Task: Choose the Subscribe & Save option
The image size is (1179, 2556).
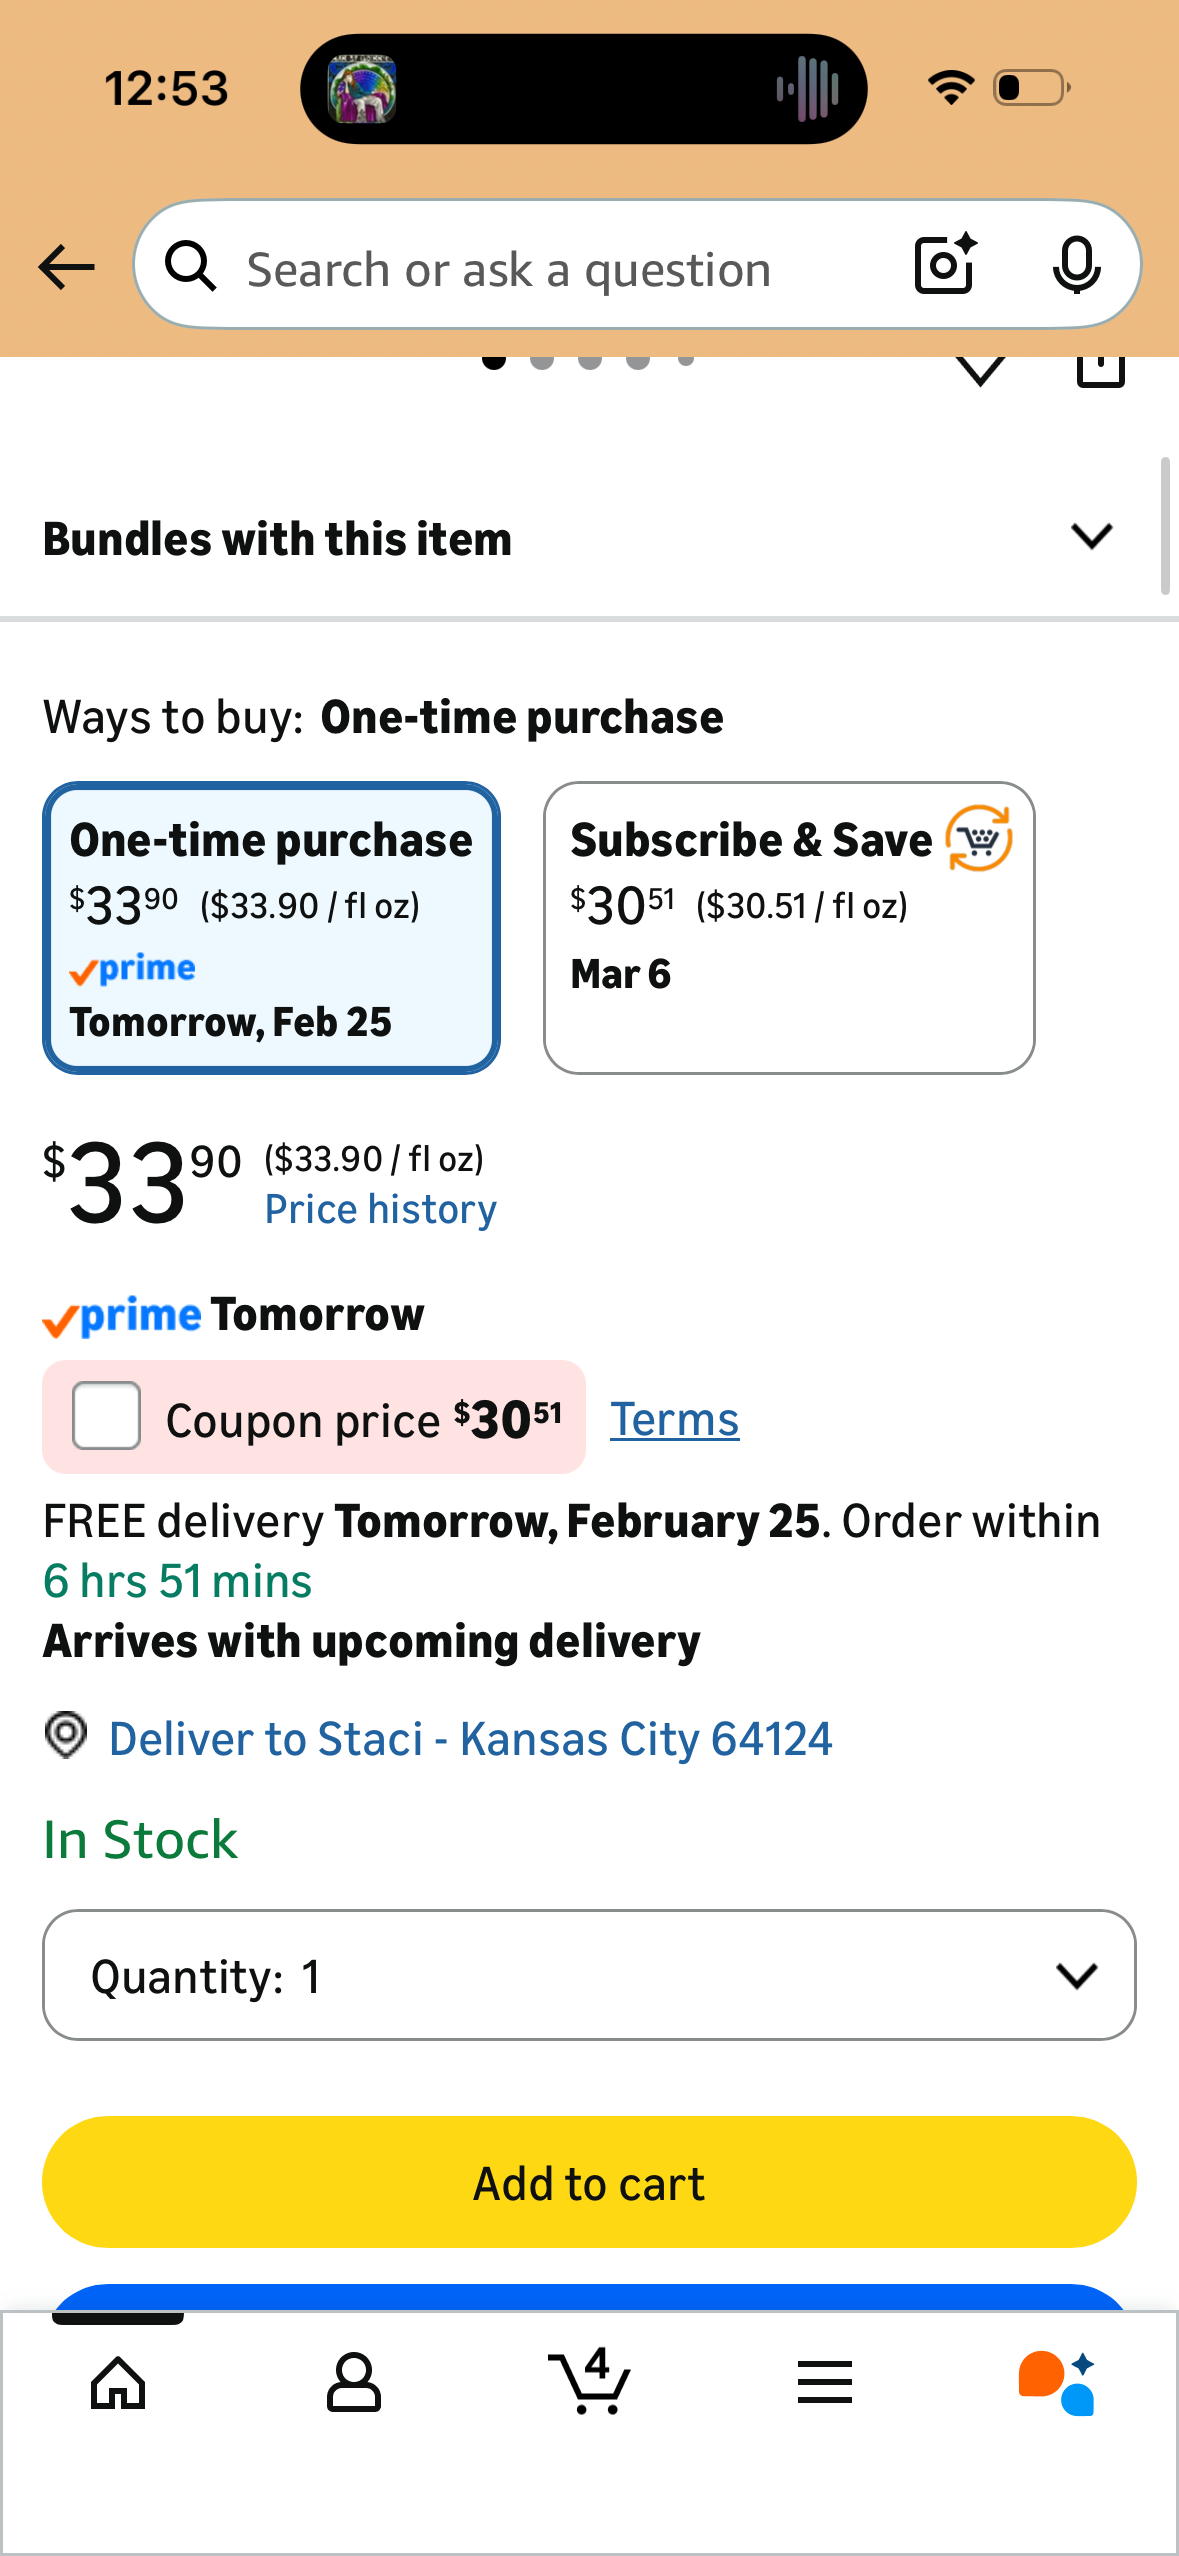Action: (789, 928)
